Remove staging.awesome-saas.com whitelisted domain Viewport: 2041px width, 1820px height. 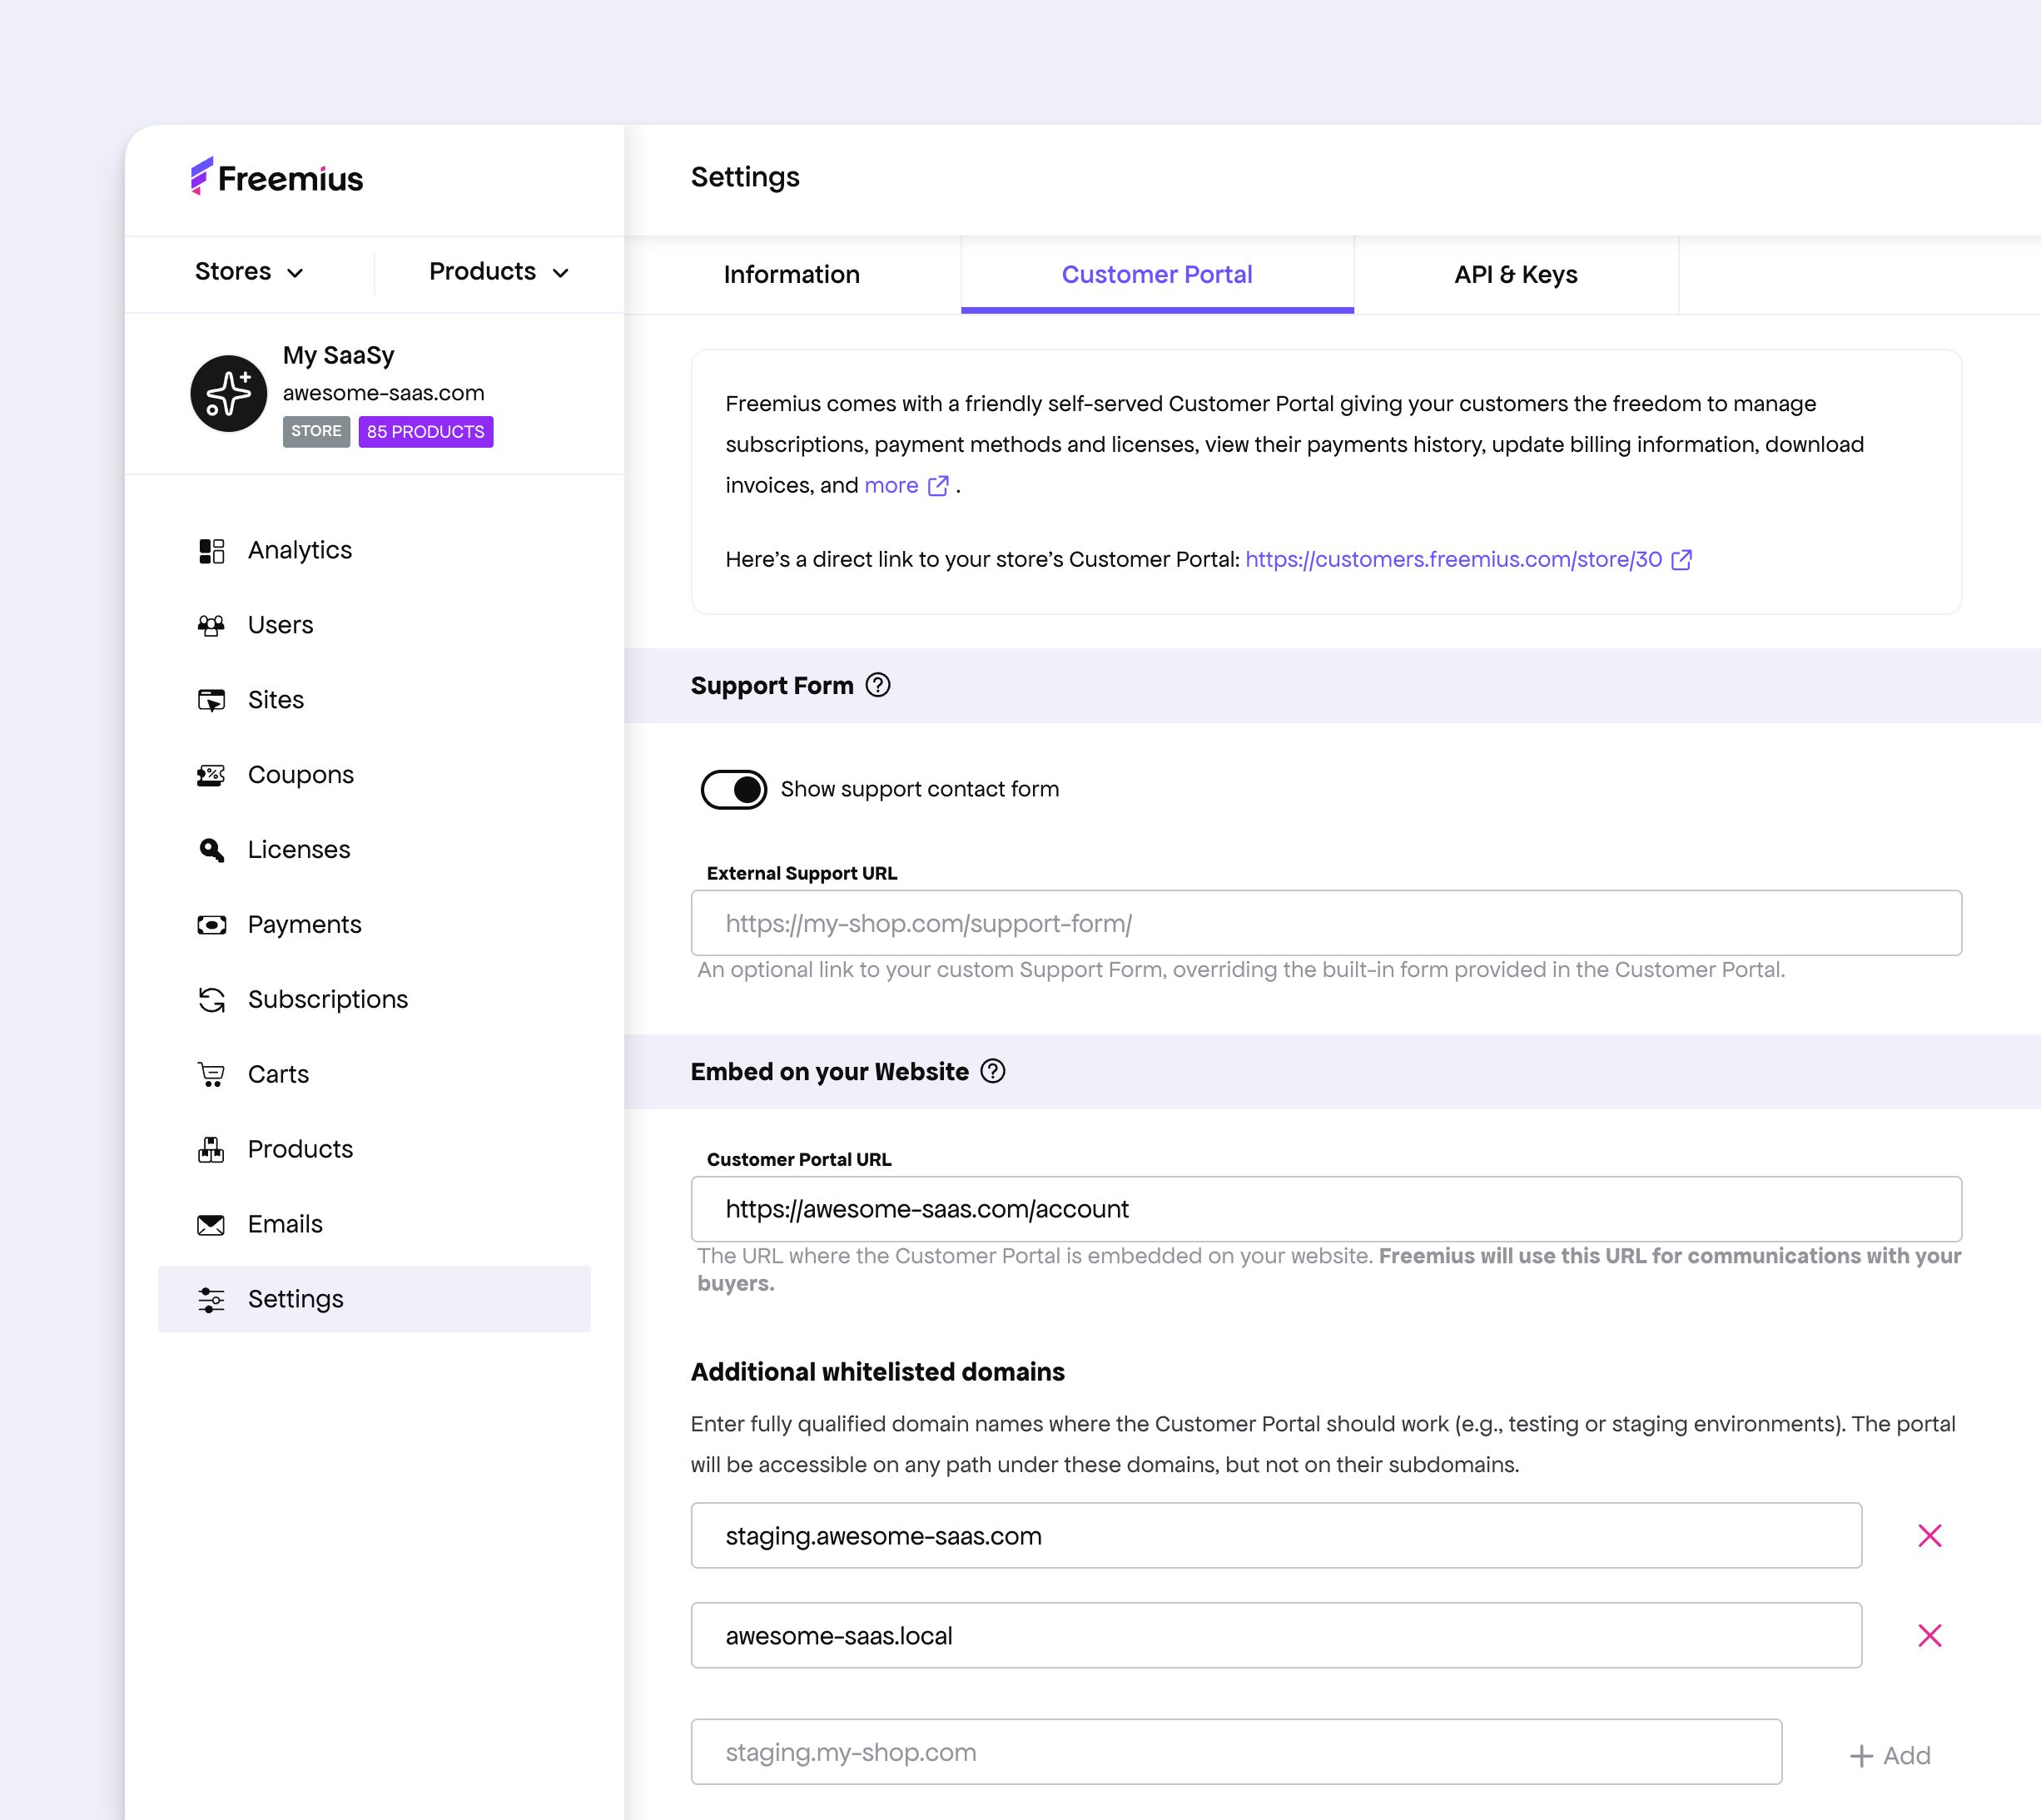(1929, 1535)
